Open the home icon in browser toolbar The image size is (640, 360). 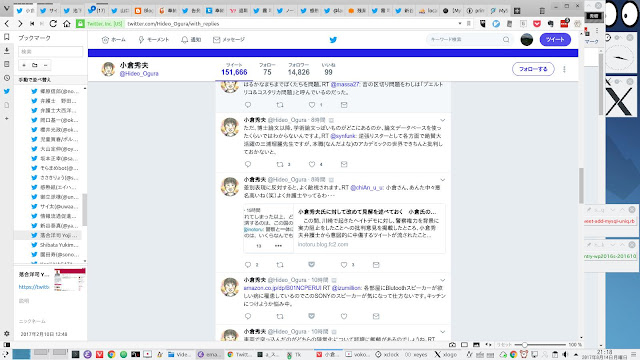(x=67, y=24)
